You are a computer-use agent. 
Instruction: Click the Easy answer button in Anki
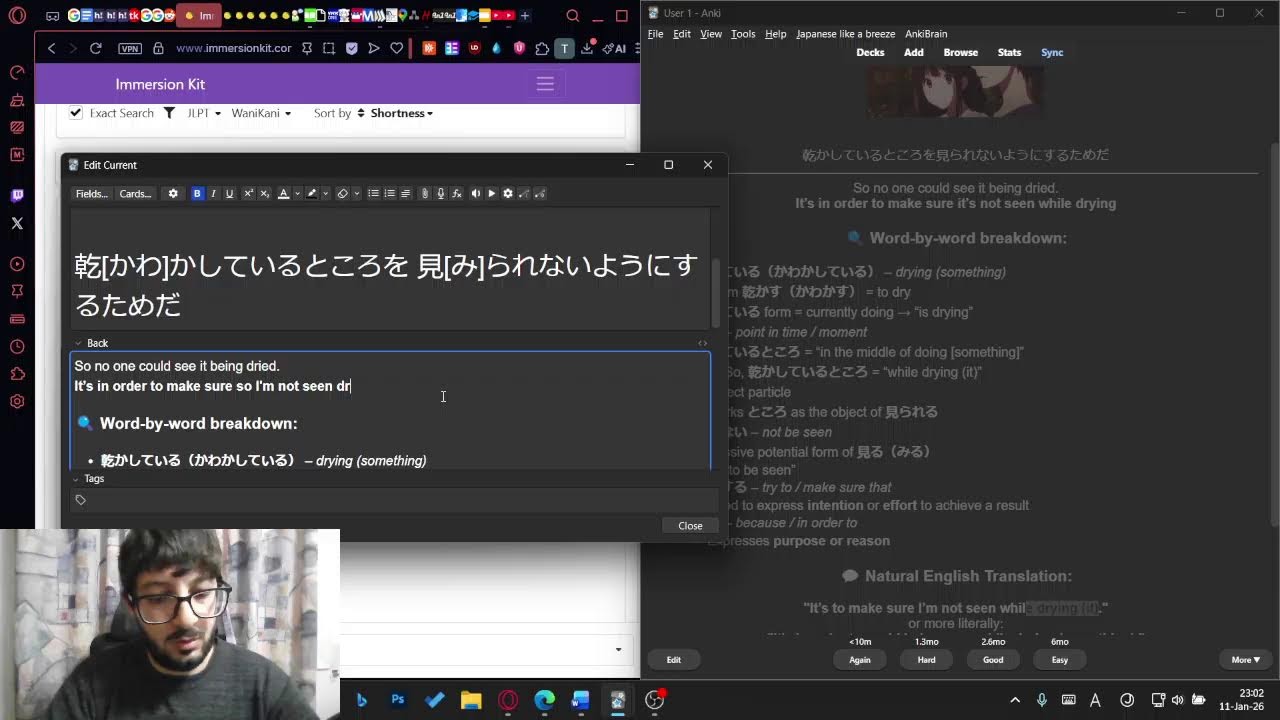[x=1060, y=660]
